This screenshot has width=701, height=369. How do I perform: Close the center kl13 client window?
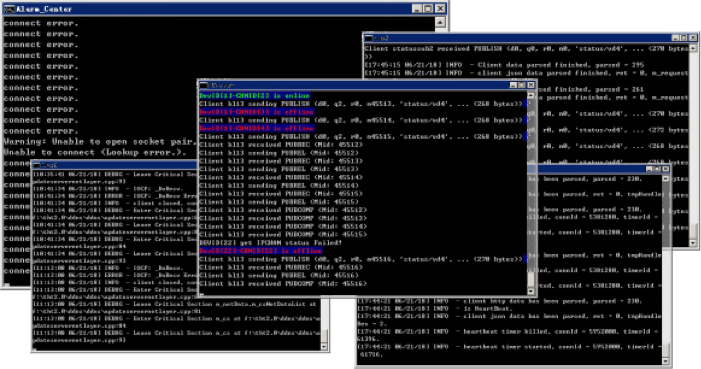pyautogui.click(x=531, y=85)
